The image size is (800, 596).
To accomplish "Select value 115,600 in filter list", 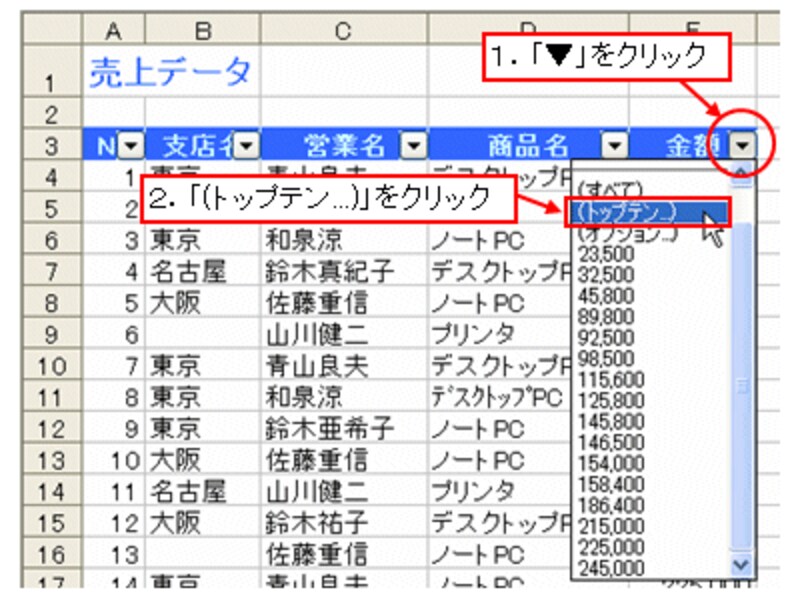I will click(x=611, y=379).
